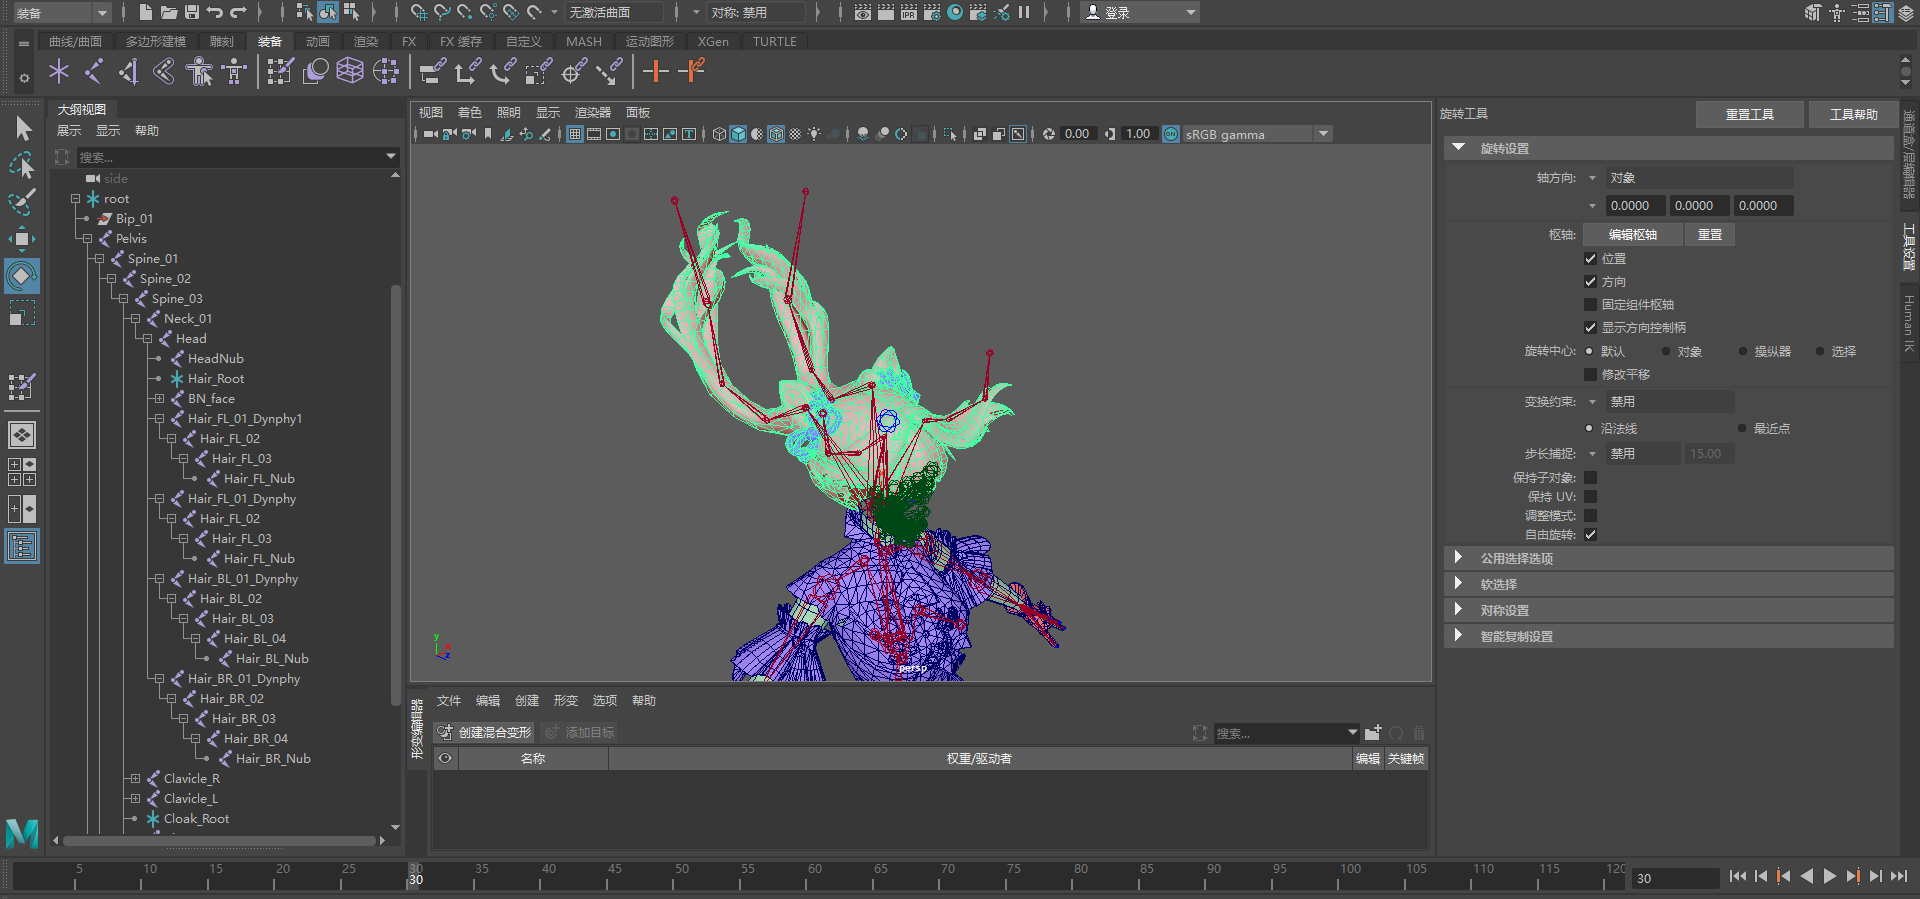Collapse the 旋转设置 section
The height and width of the screenshot is (899, 1920).
(x=1459, y=148)
